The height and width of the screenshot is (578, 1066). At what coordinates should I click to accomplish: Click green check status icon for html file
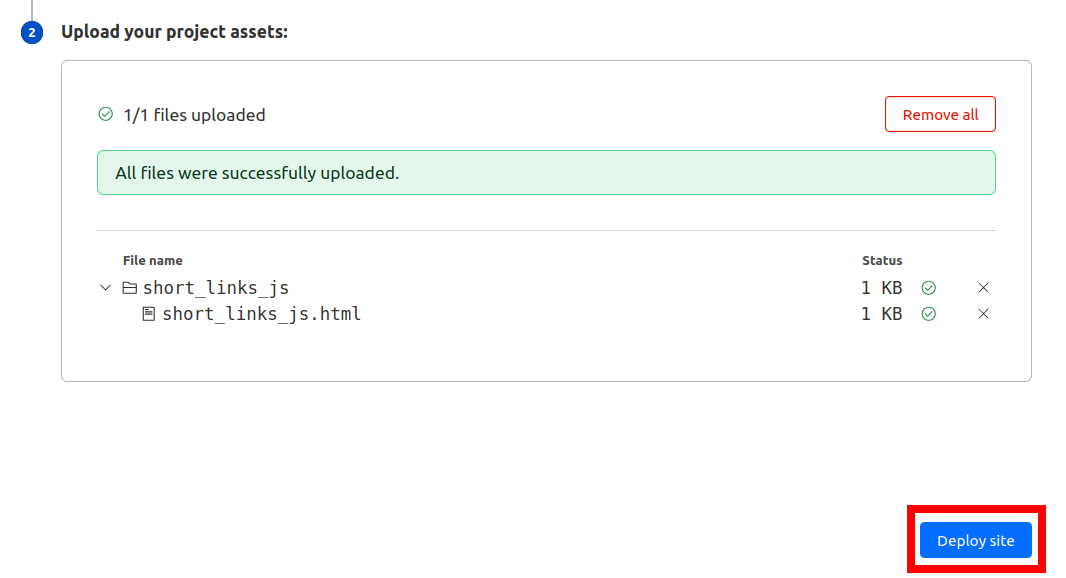click(929, 313)
